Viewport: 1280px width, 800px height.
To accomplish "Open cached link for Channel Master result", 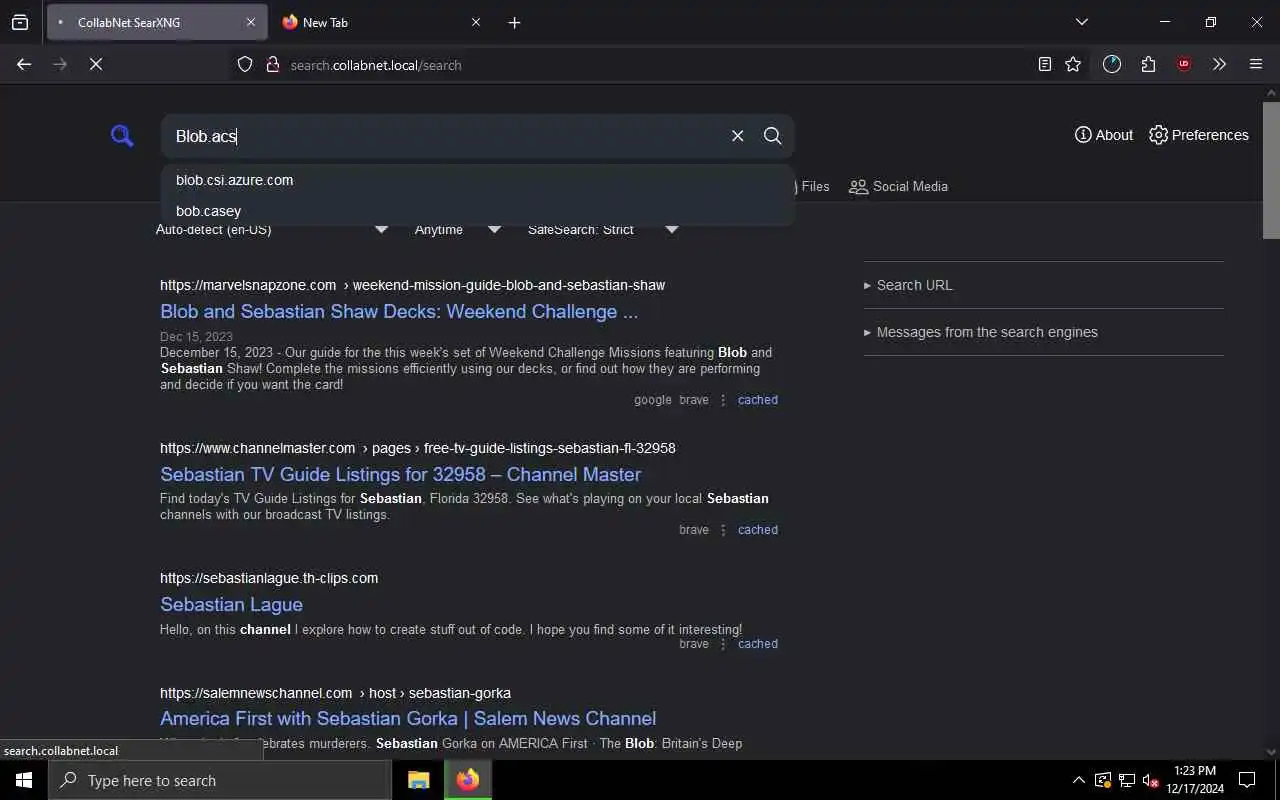I will [x=757, y=530].
